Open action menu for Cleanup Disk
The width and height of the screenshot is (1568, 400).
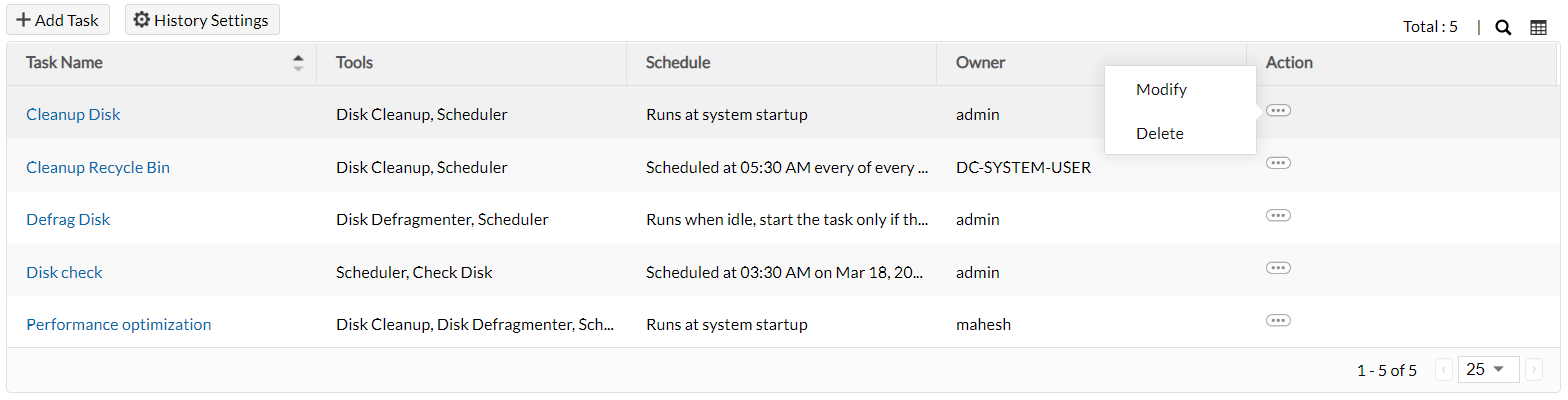[x=1278, y=111]
